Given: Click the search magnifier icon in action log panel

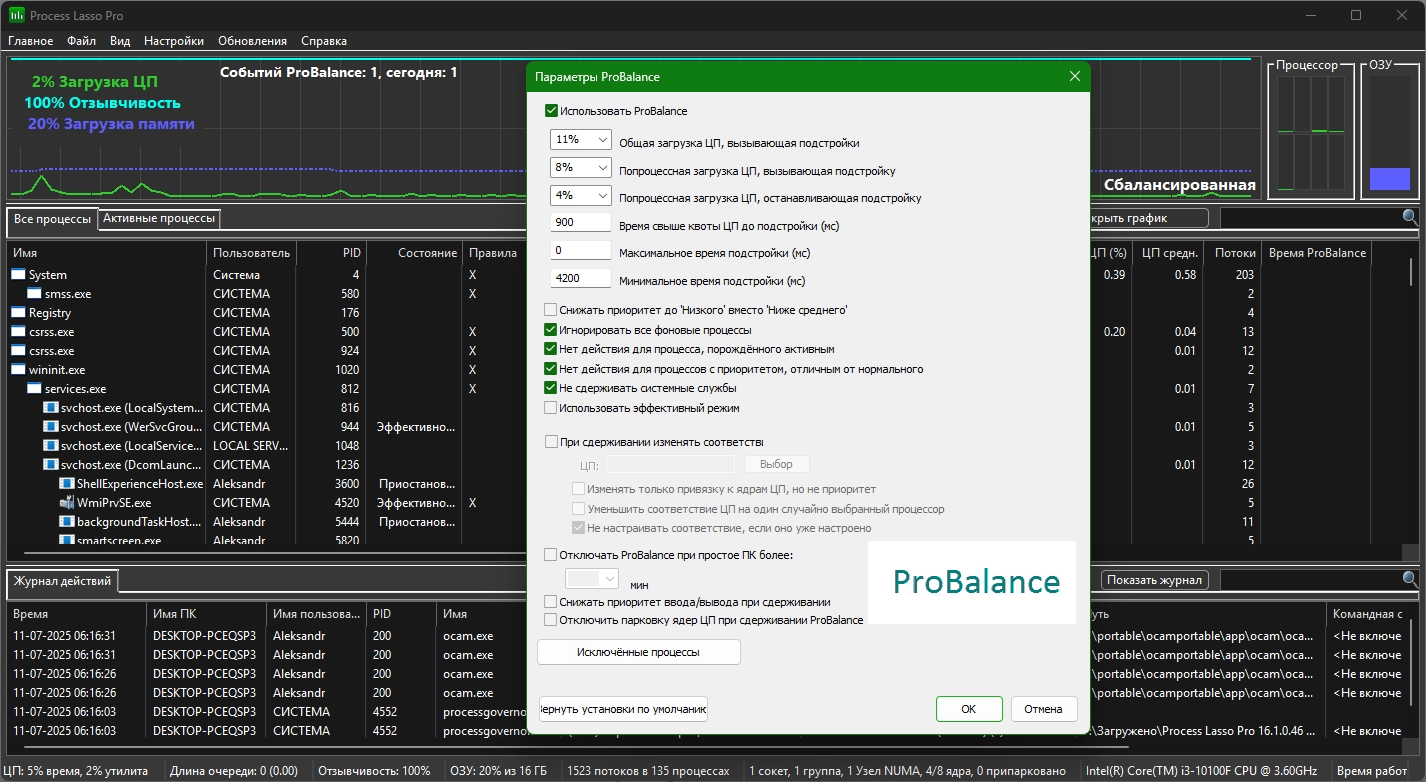Looking at the screenshot, I should tap(1410, 580).
